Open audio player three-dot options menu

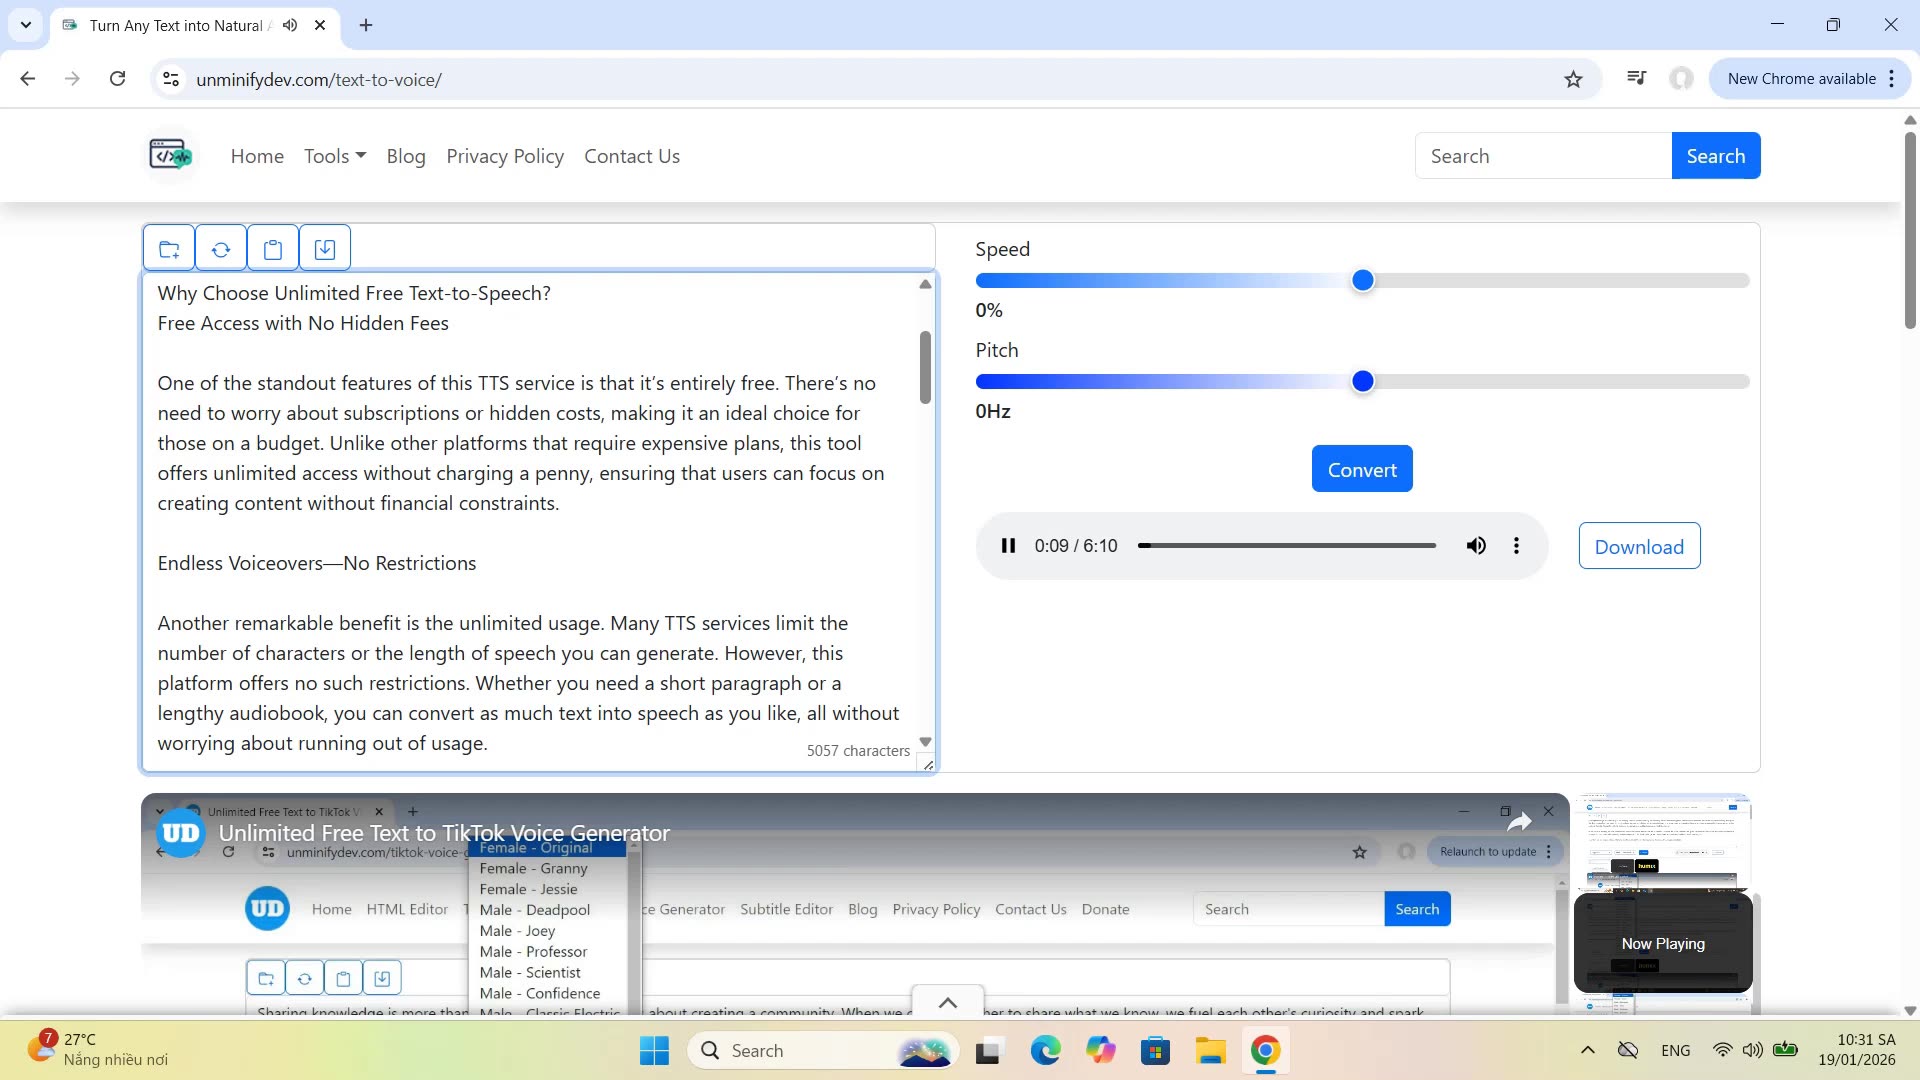(x=1516, y=546)
